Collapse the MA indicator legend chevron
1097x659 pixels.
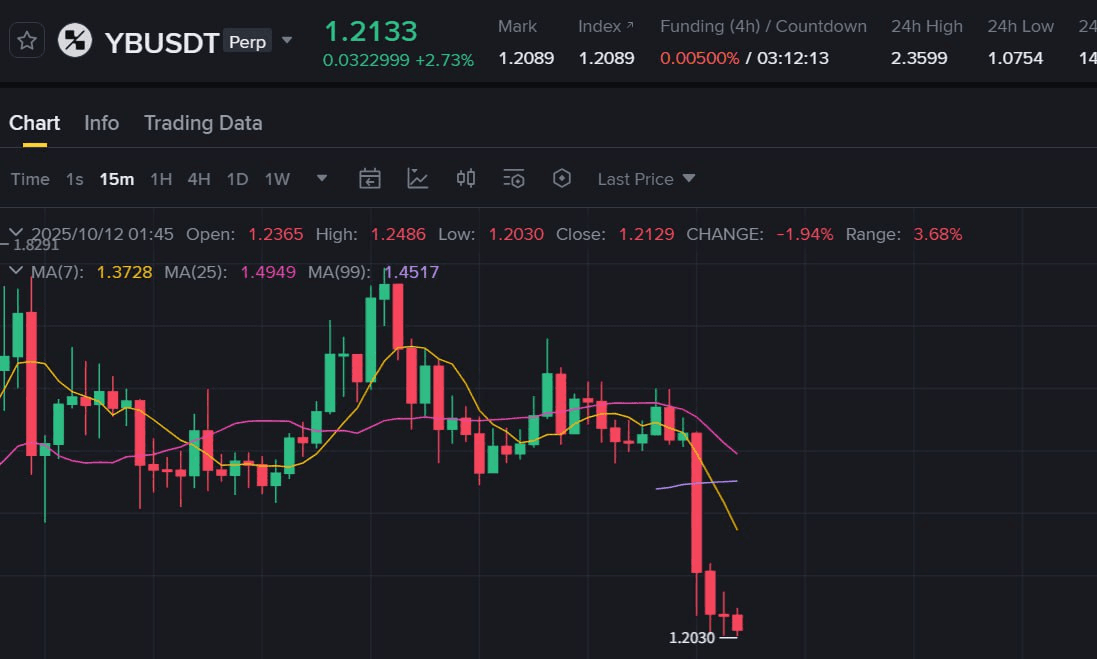click(16, 271)
